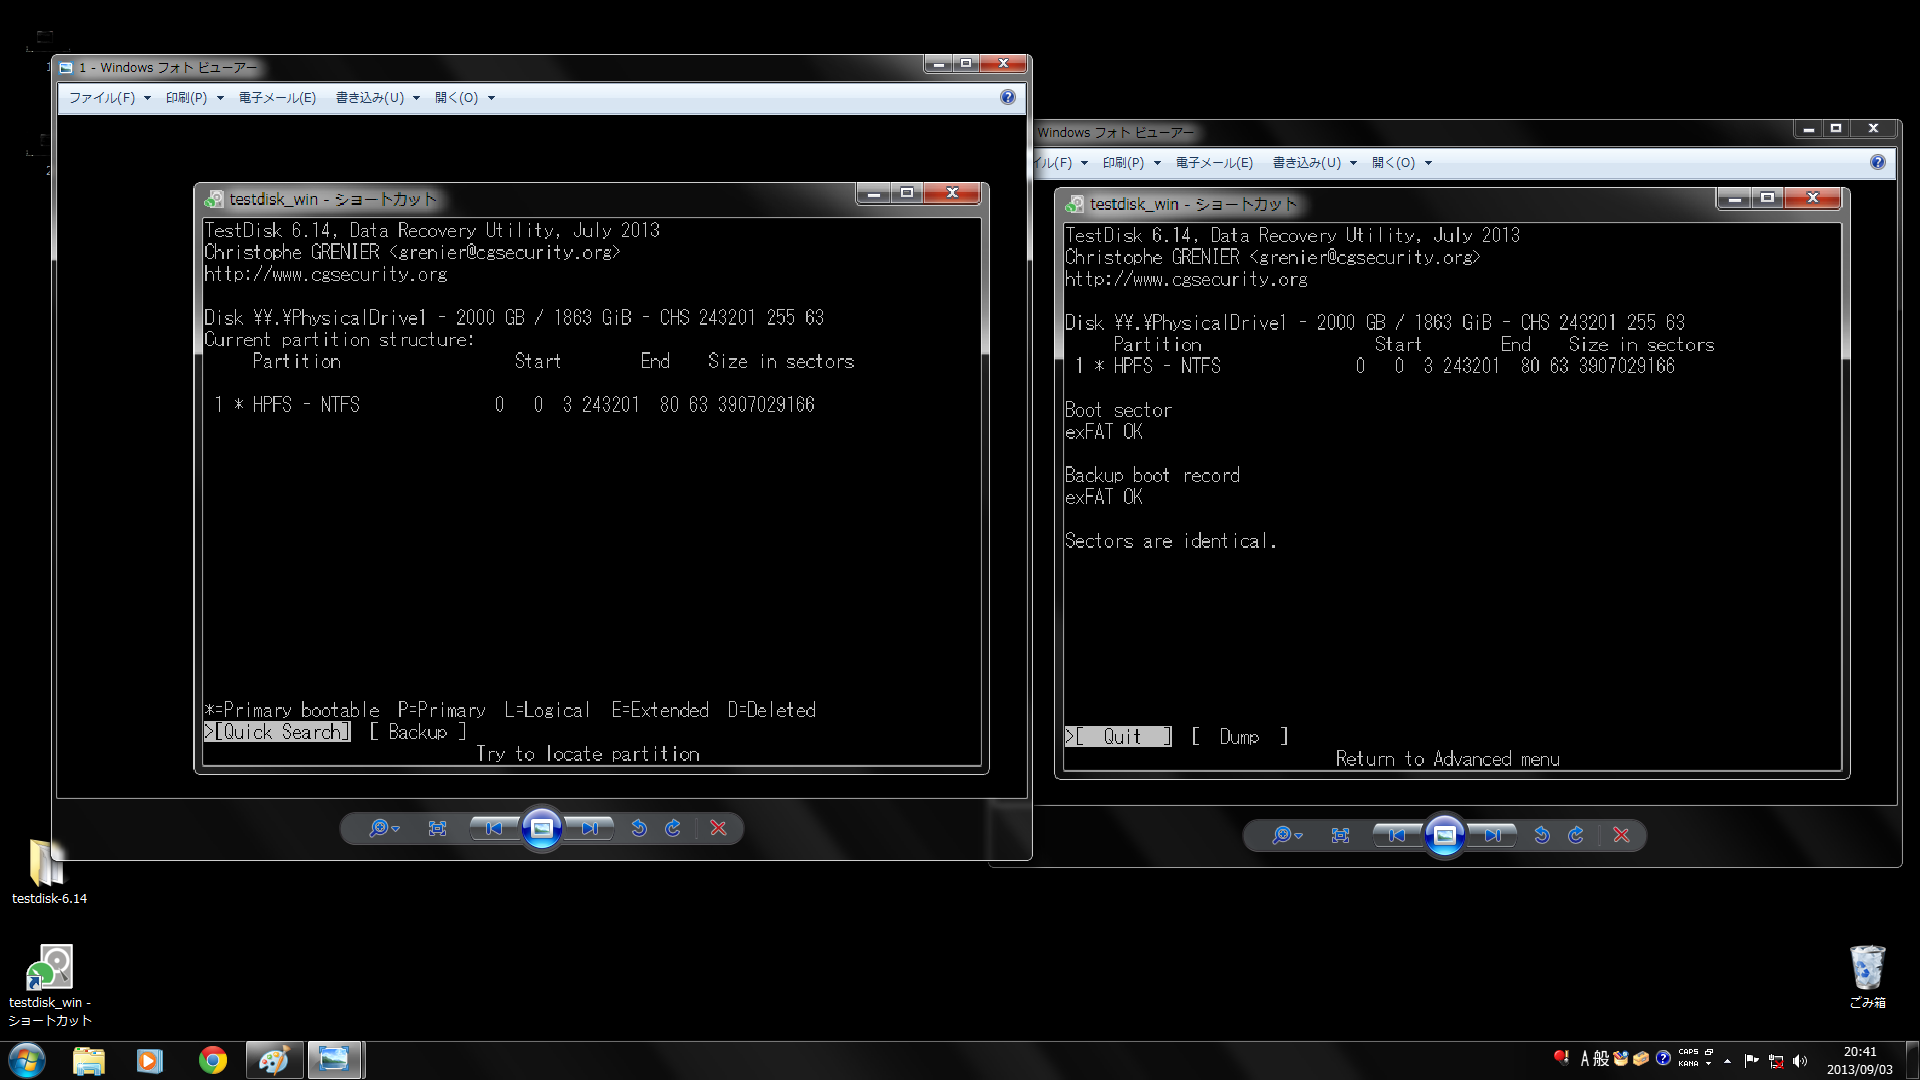Viewport: 1920px width, 1080px height.
Task: Rotate counterclockwise in left photo viewer
Action: [639, 828]
